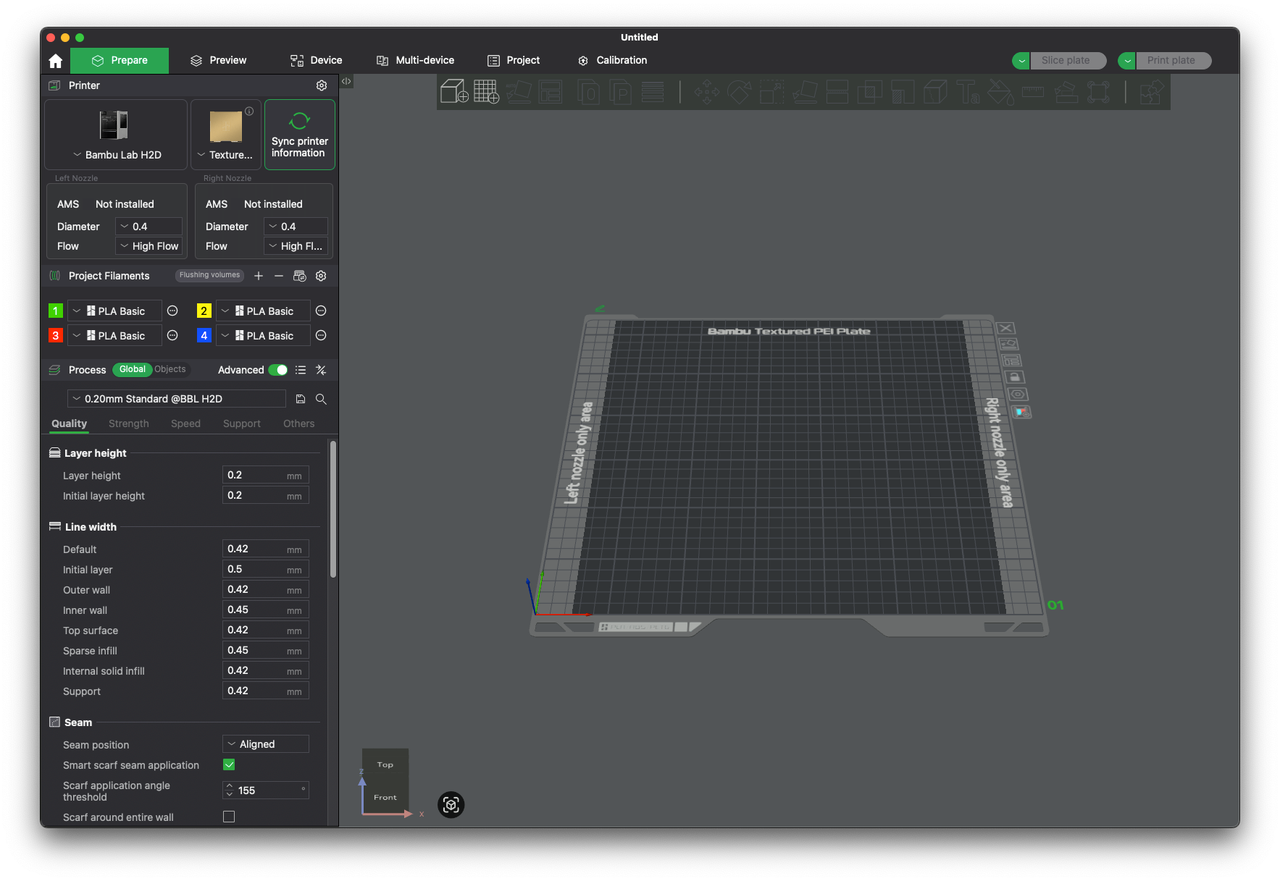Lock the plate with padlock icon
Image resolution: width=1280 pixels, height=881 pixels.
coord(1014,377)
